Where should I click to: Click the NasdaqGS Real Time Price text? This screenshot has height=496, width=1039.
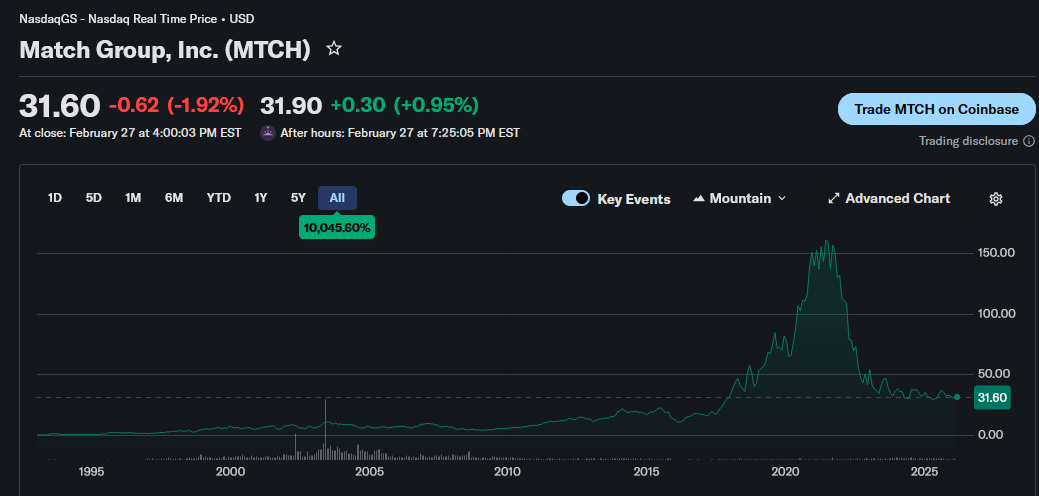tap(137, 19)
